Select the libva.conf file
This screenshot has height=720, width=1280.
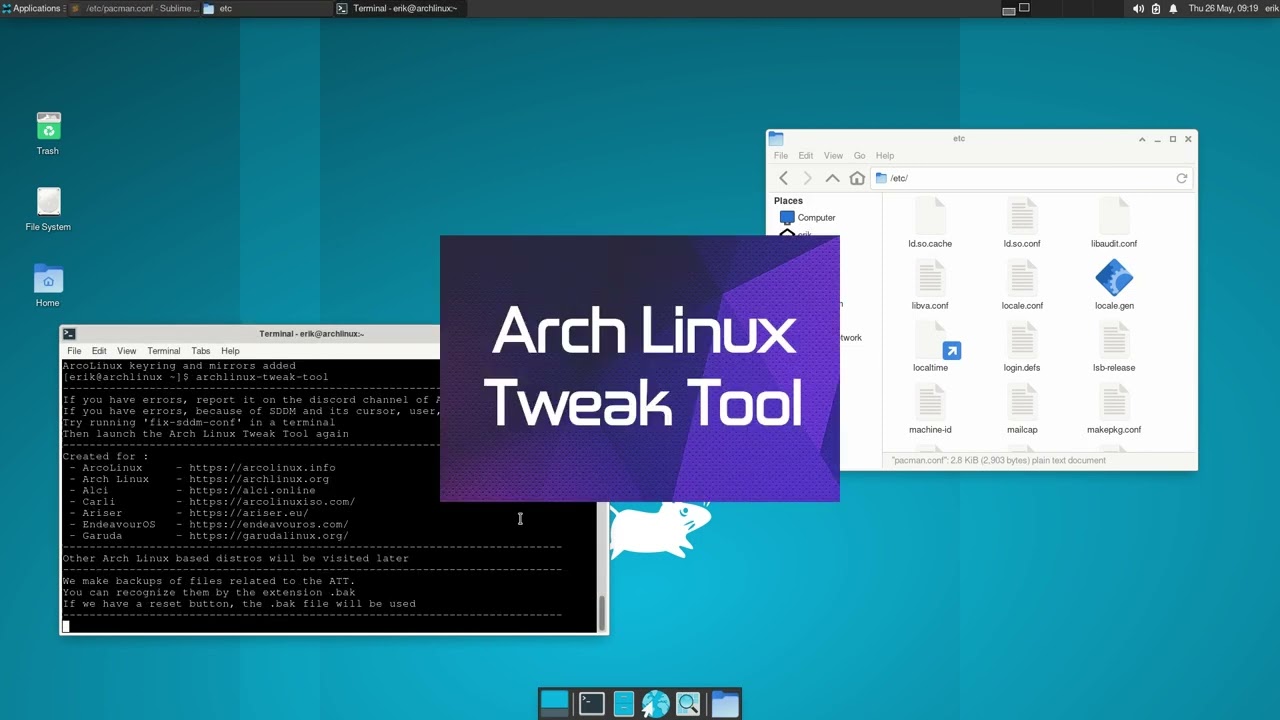[930, 286]
